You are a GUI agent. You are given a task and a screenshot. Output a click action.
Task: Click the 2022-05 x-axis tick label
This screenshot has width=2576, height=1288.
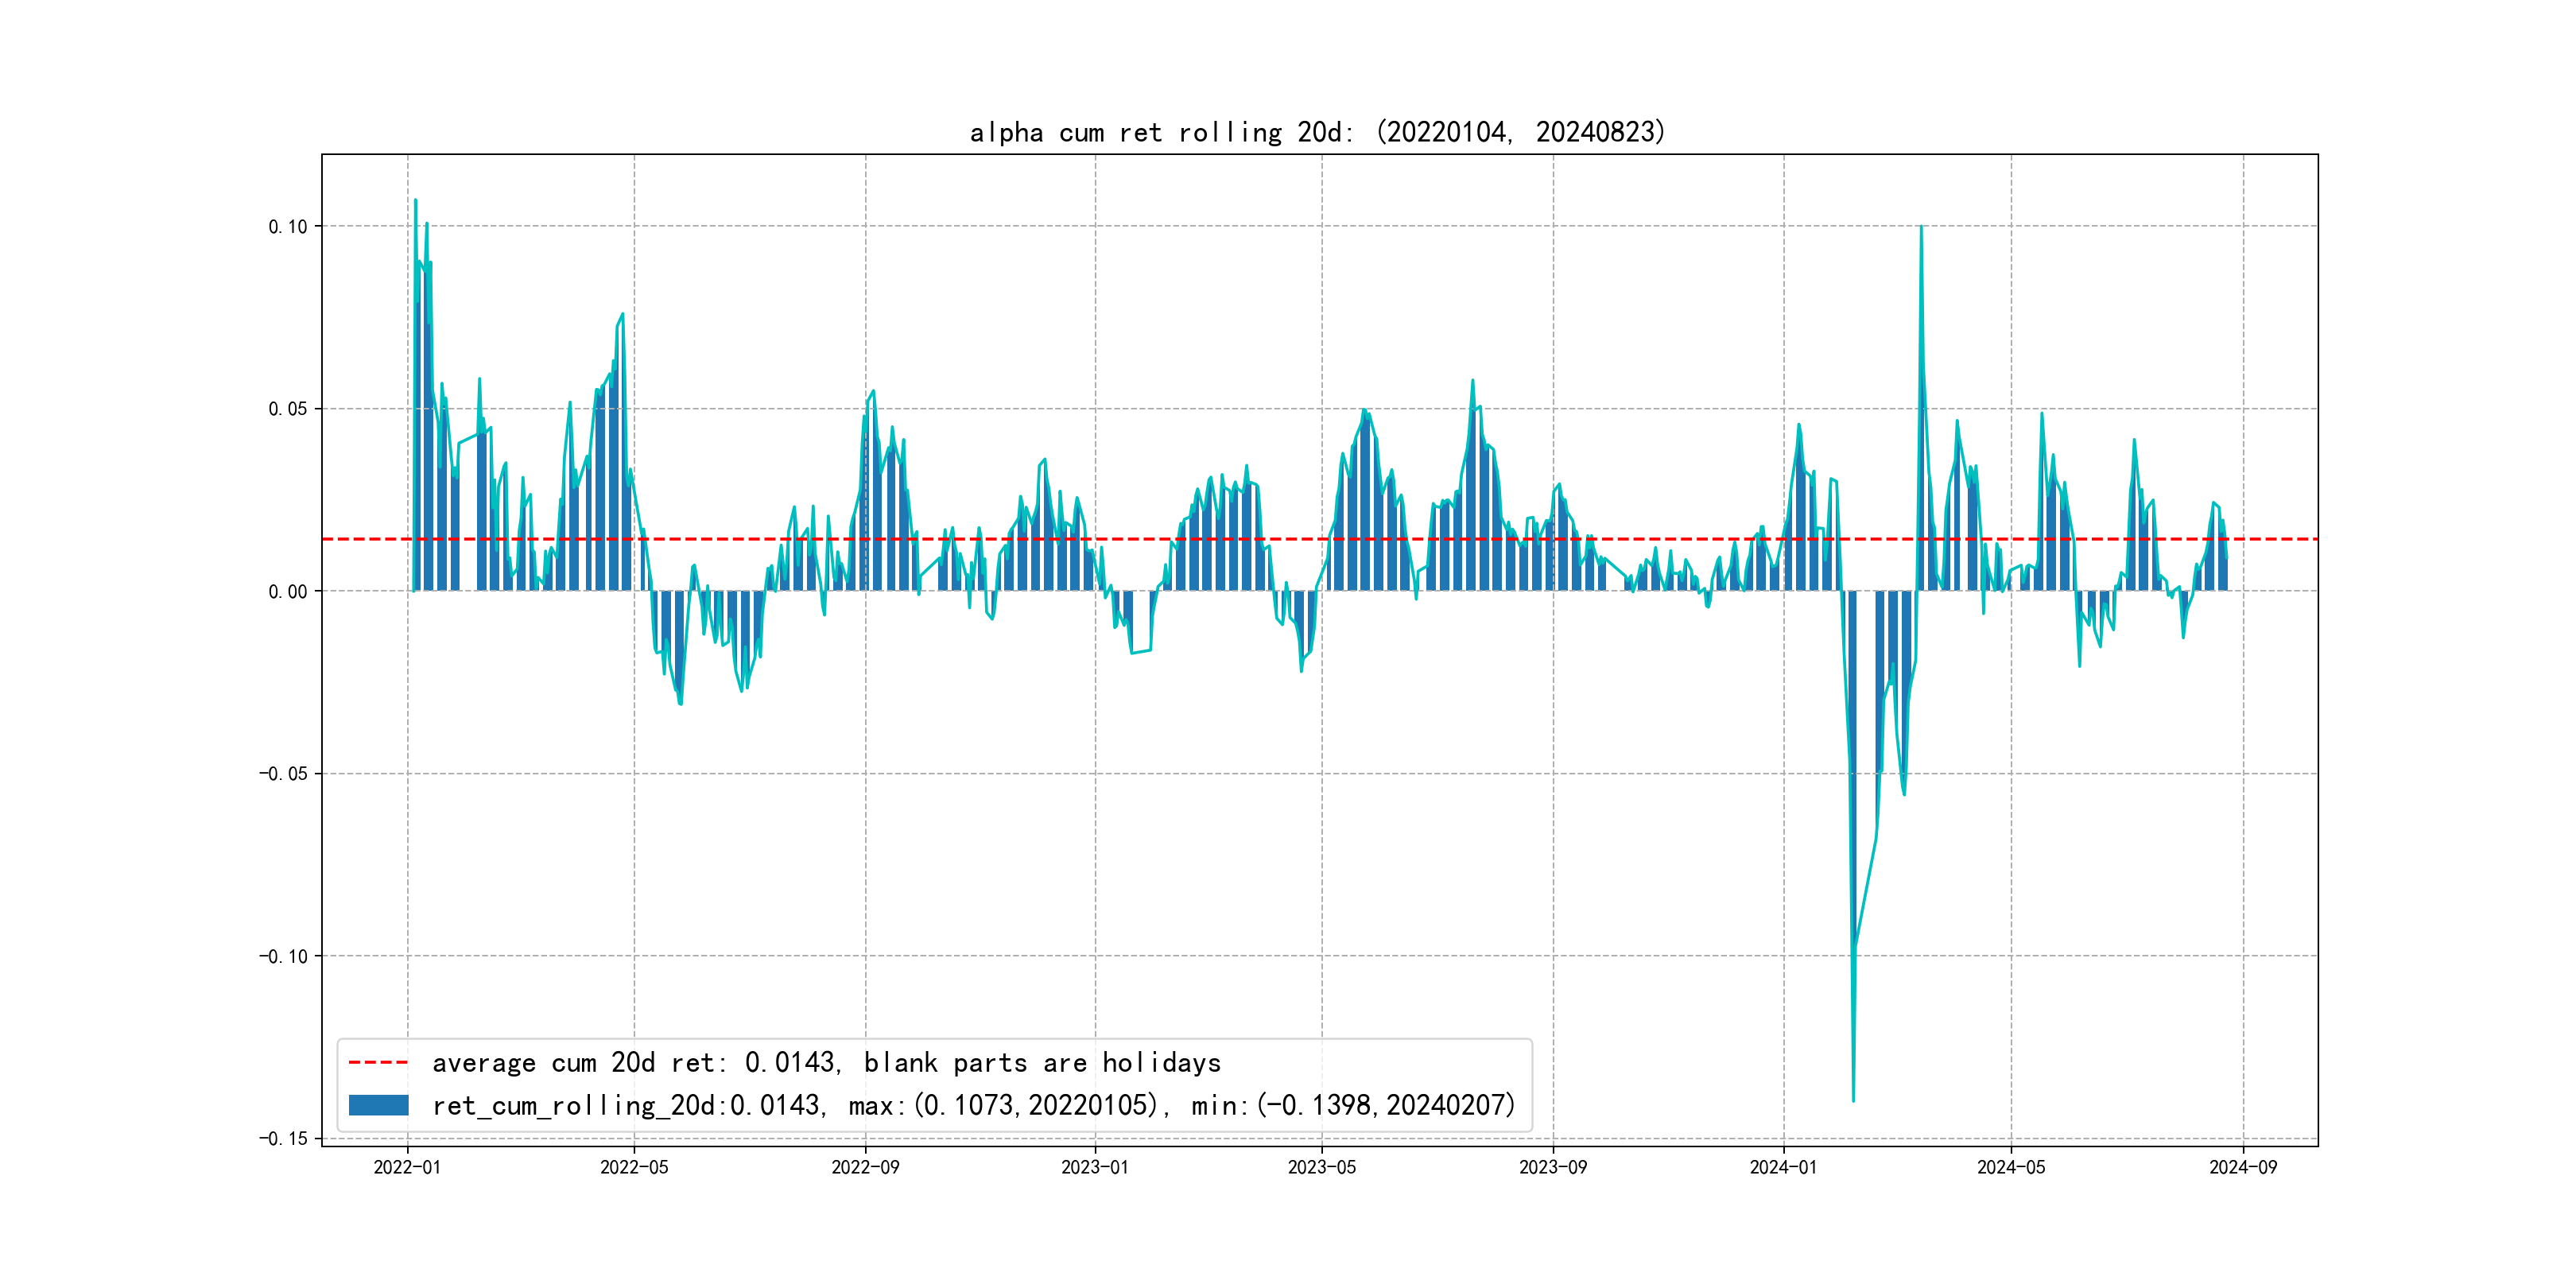click(x=634, y=1167)
